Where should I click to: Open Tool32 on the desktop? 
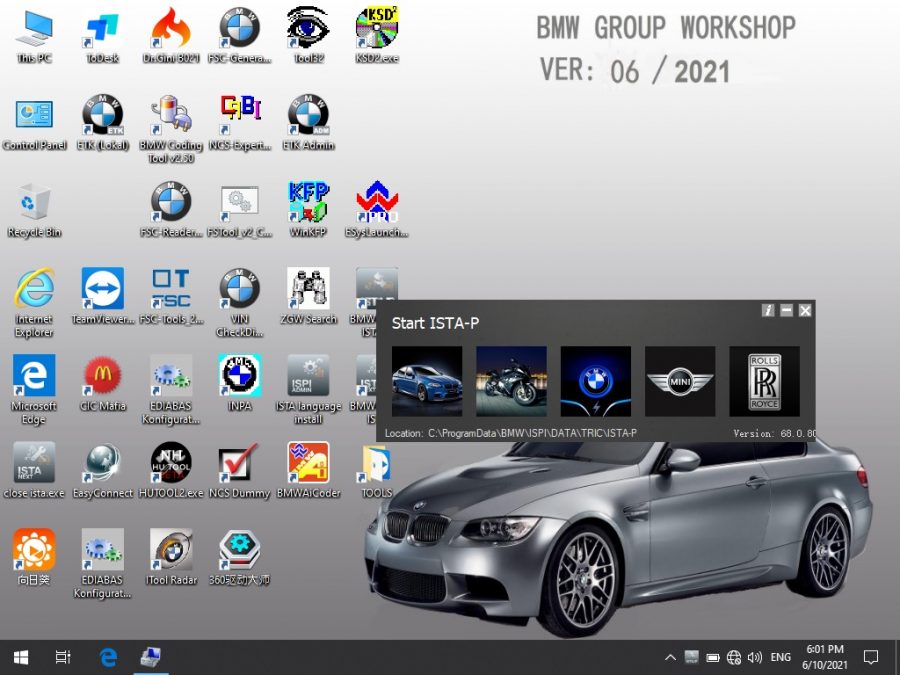tap(307, 32)
